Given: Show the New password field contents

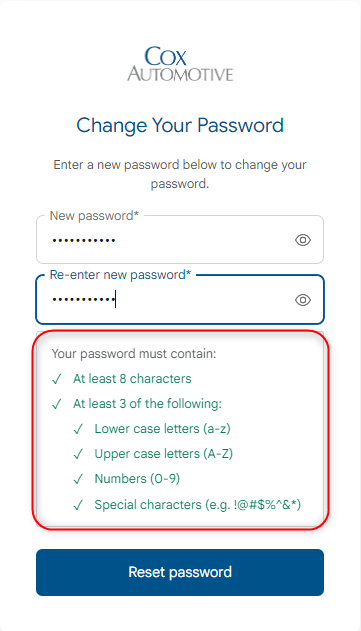Looking at the screenshot, I should click(303, 240).
